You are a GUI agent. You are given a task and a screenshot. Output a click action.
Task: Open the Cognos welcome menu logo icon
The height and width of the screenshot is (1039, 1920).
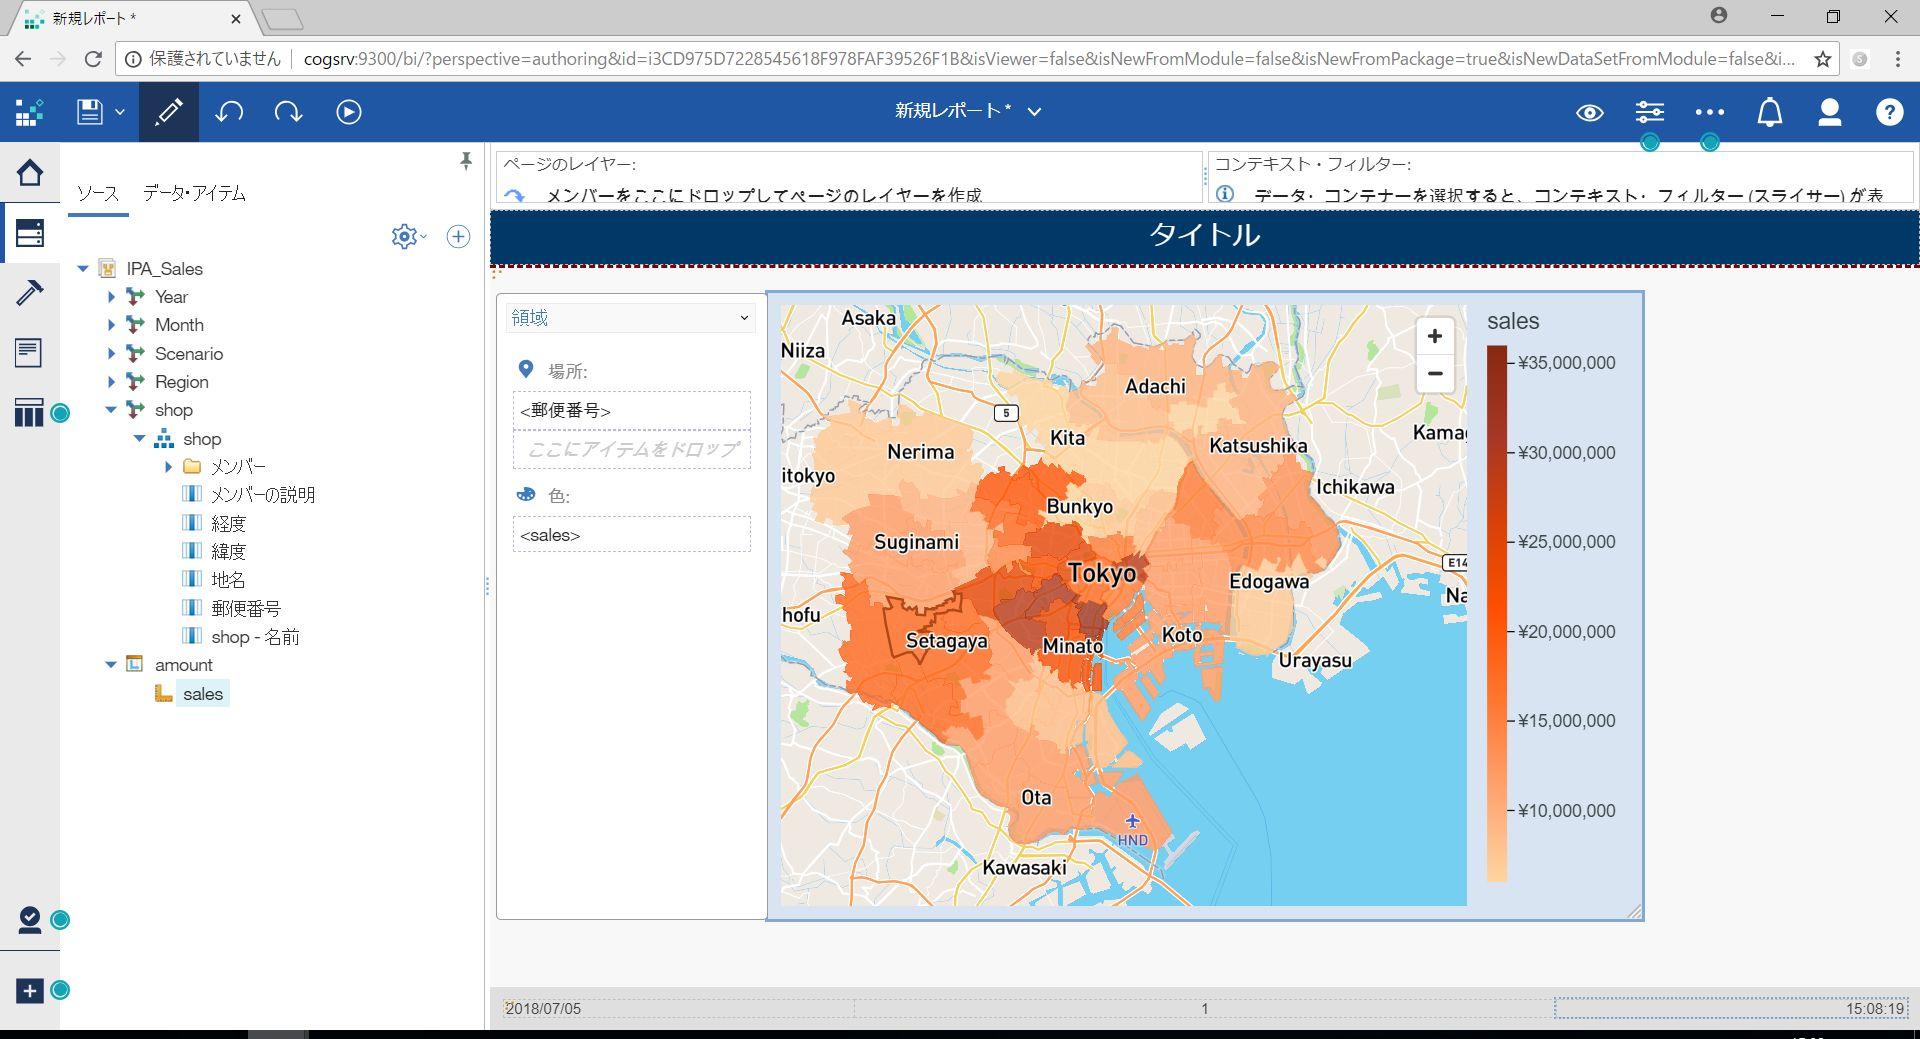coord(29,112)
